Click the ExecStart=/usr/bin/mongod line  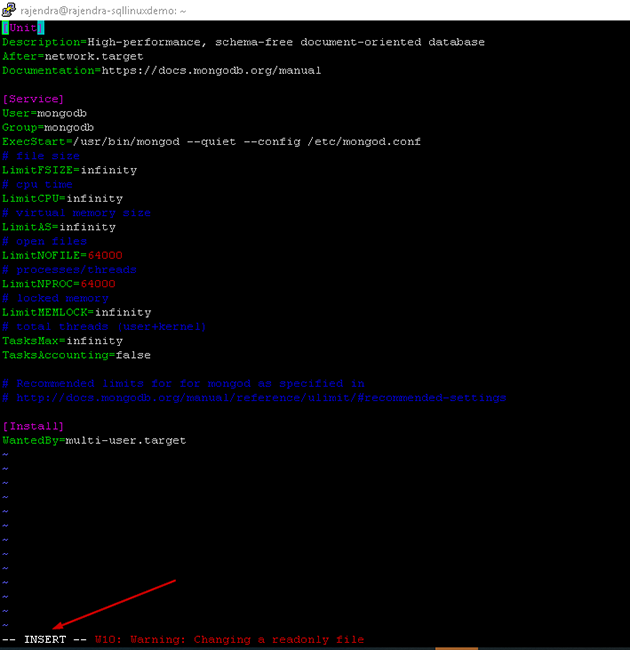click(x=211, y=142)
